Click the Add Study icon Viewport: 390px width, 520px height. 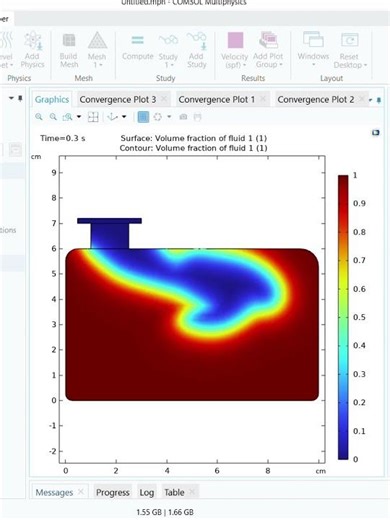click(x=196, y=50)
